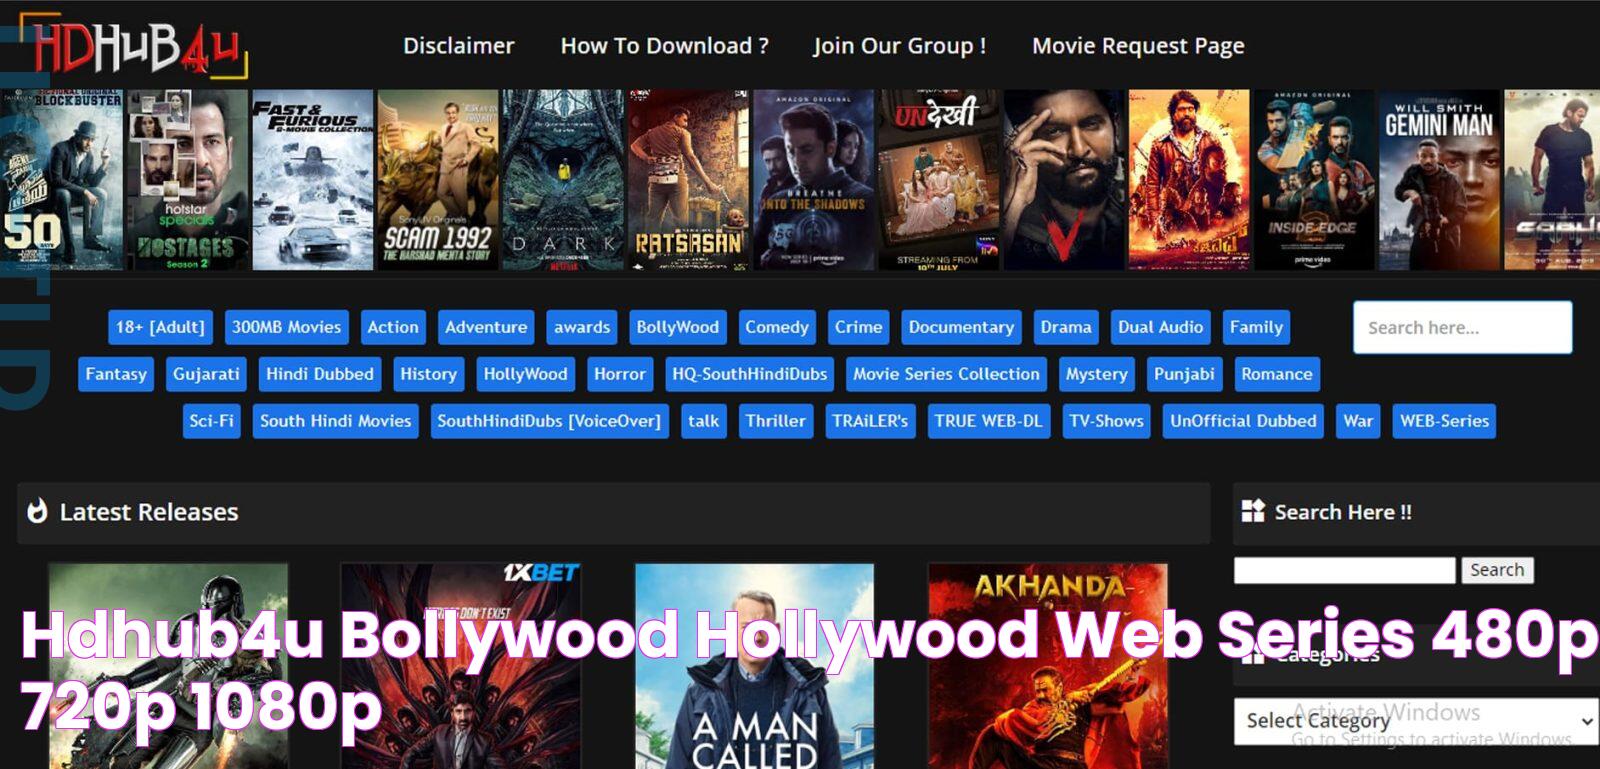Open Drama category
Screen dimensions: 1600x769
tap(1065, 327)
